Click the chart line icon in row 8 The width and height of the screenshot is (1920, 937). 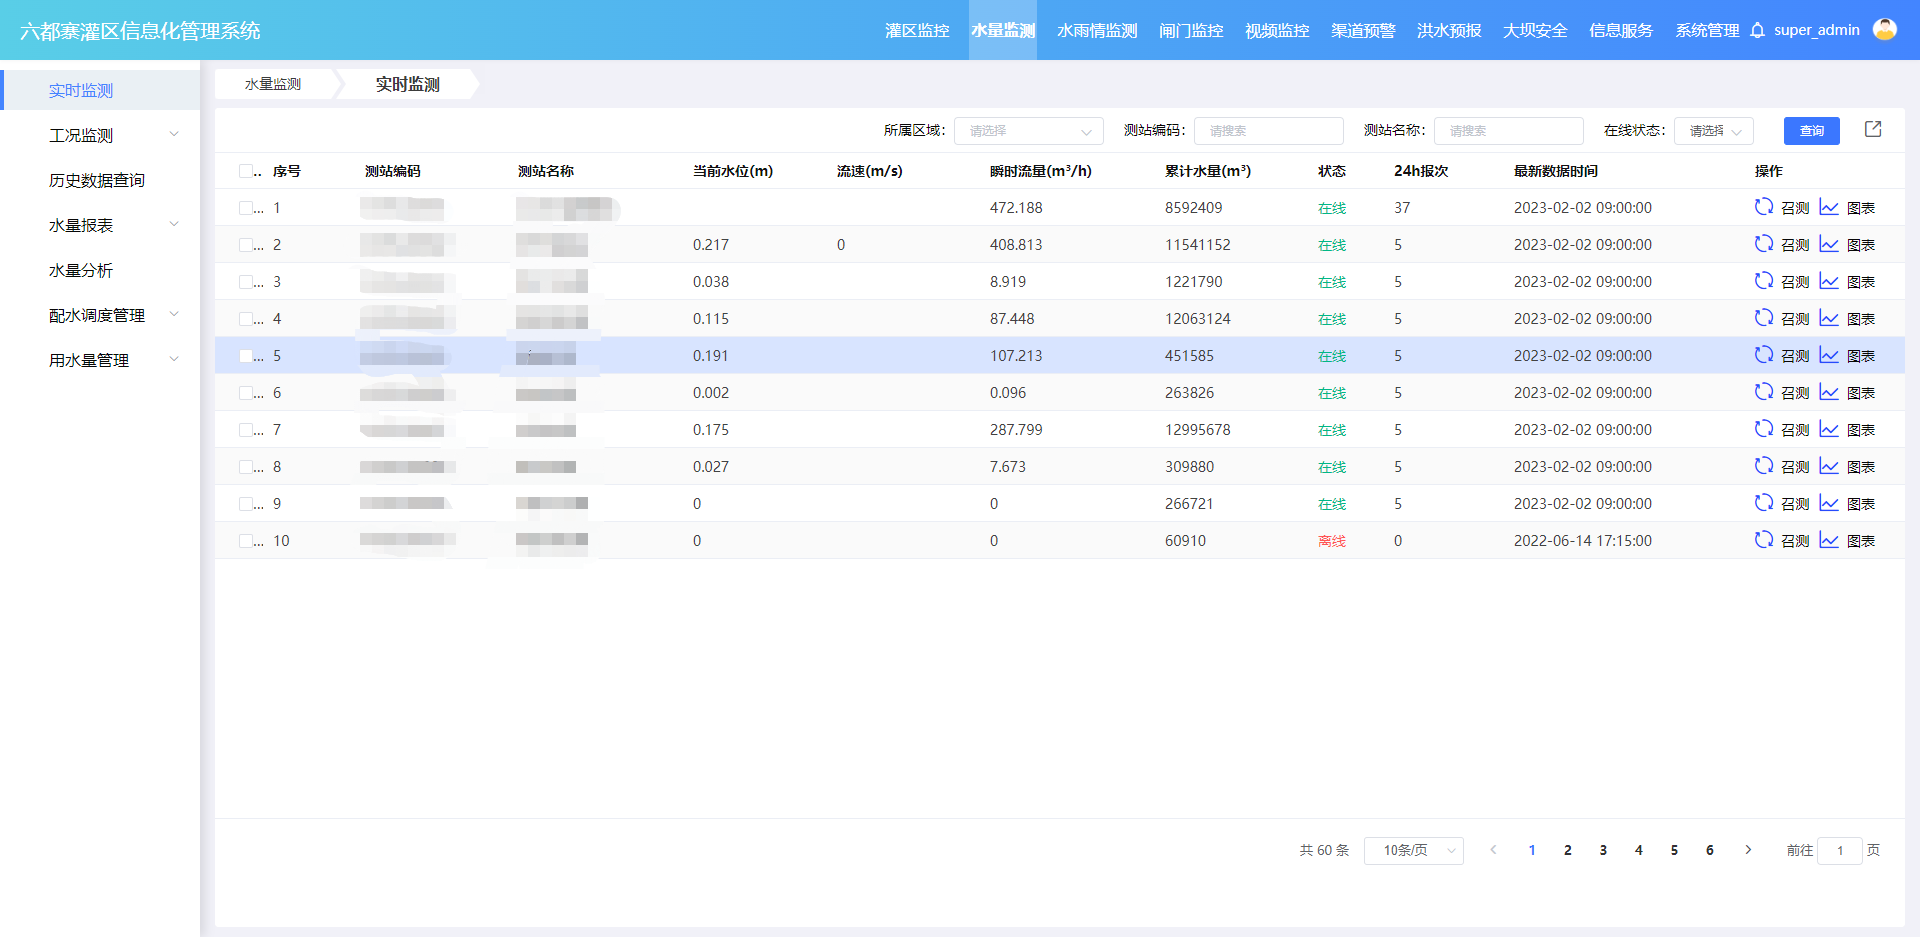click(x=1829, y=466)
